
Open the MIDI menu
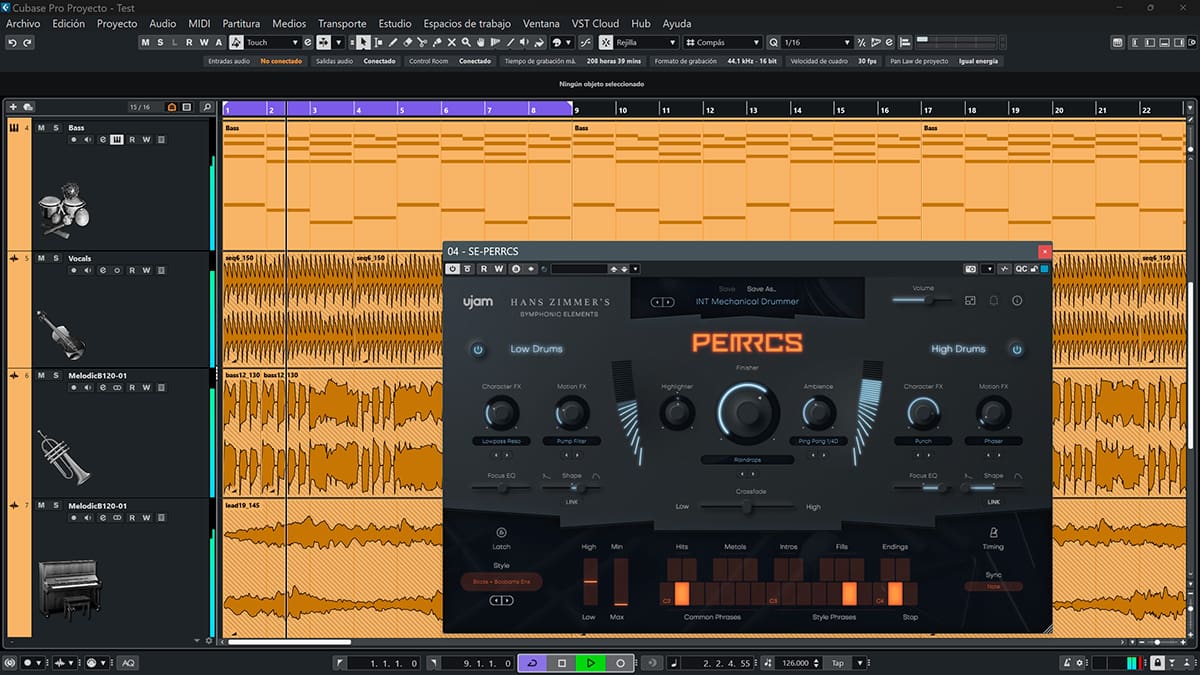pyautogui.click(x=199, y=23)
